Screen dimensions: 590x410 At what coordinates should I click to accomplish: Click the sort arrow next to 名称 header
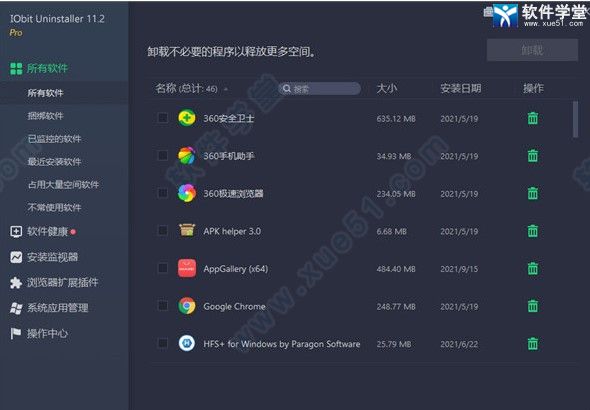pyautogui.click(x=226, y=89)
